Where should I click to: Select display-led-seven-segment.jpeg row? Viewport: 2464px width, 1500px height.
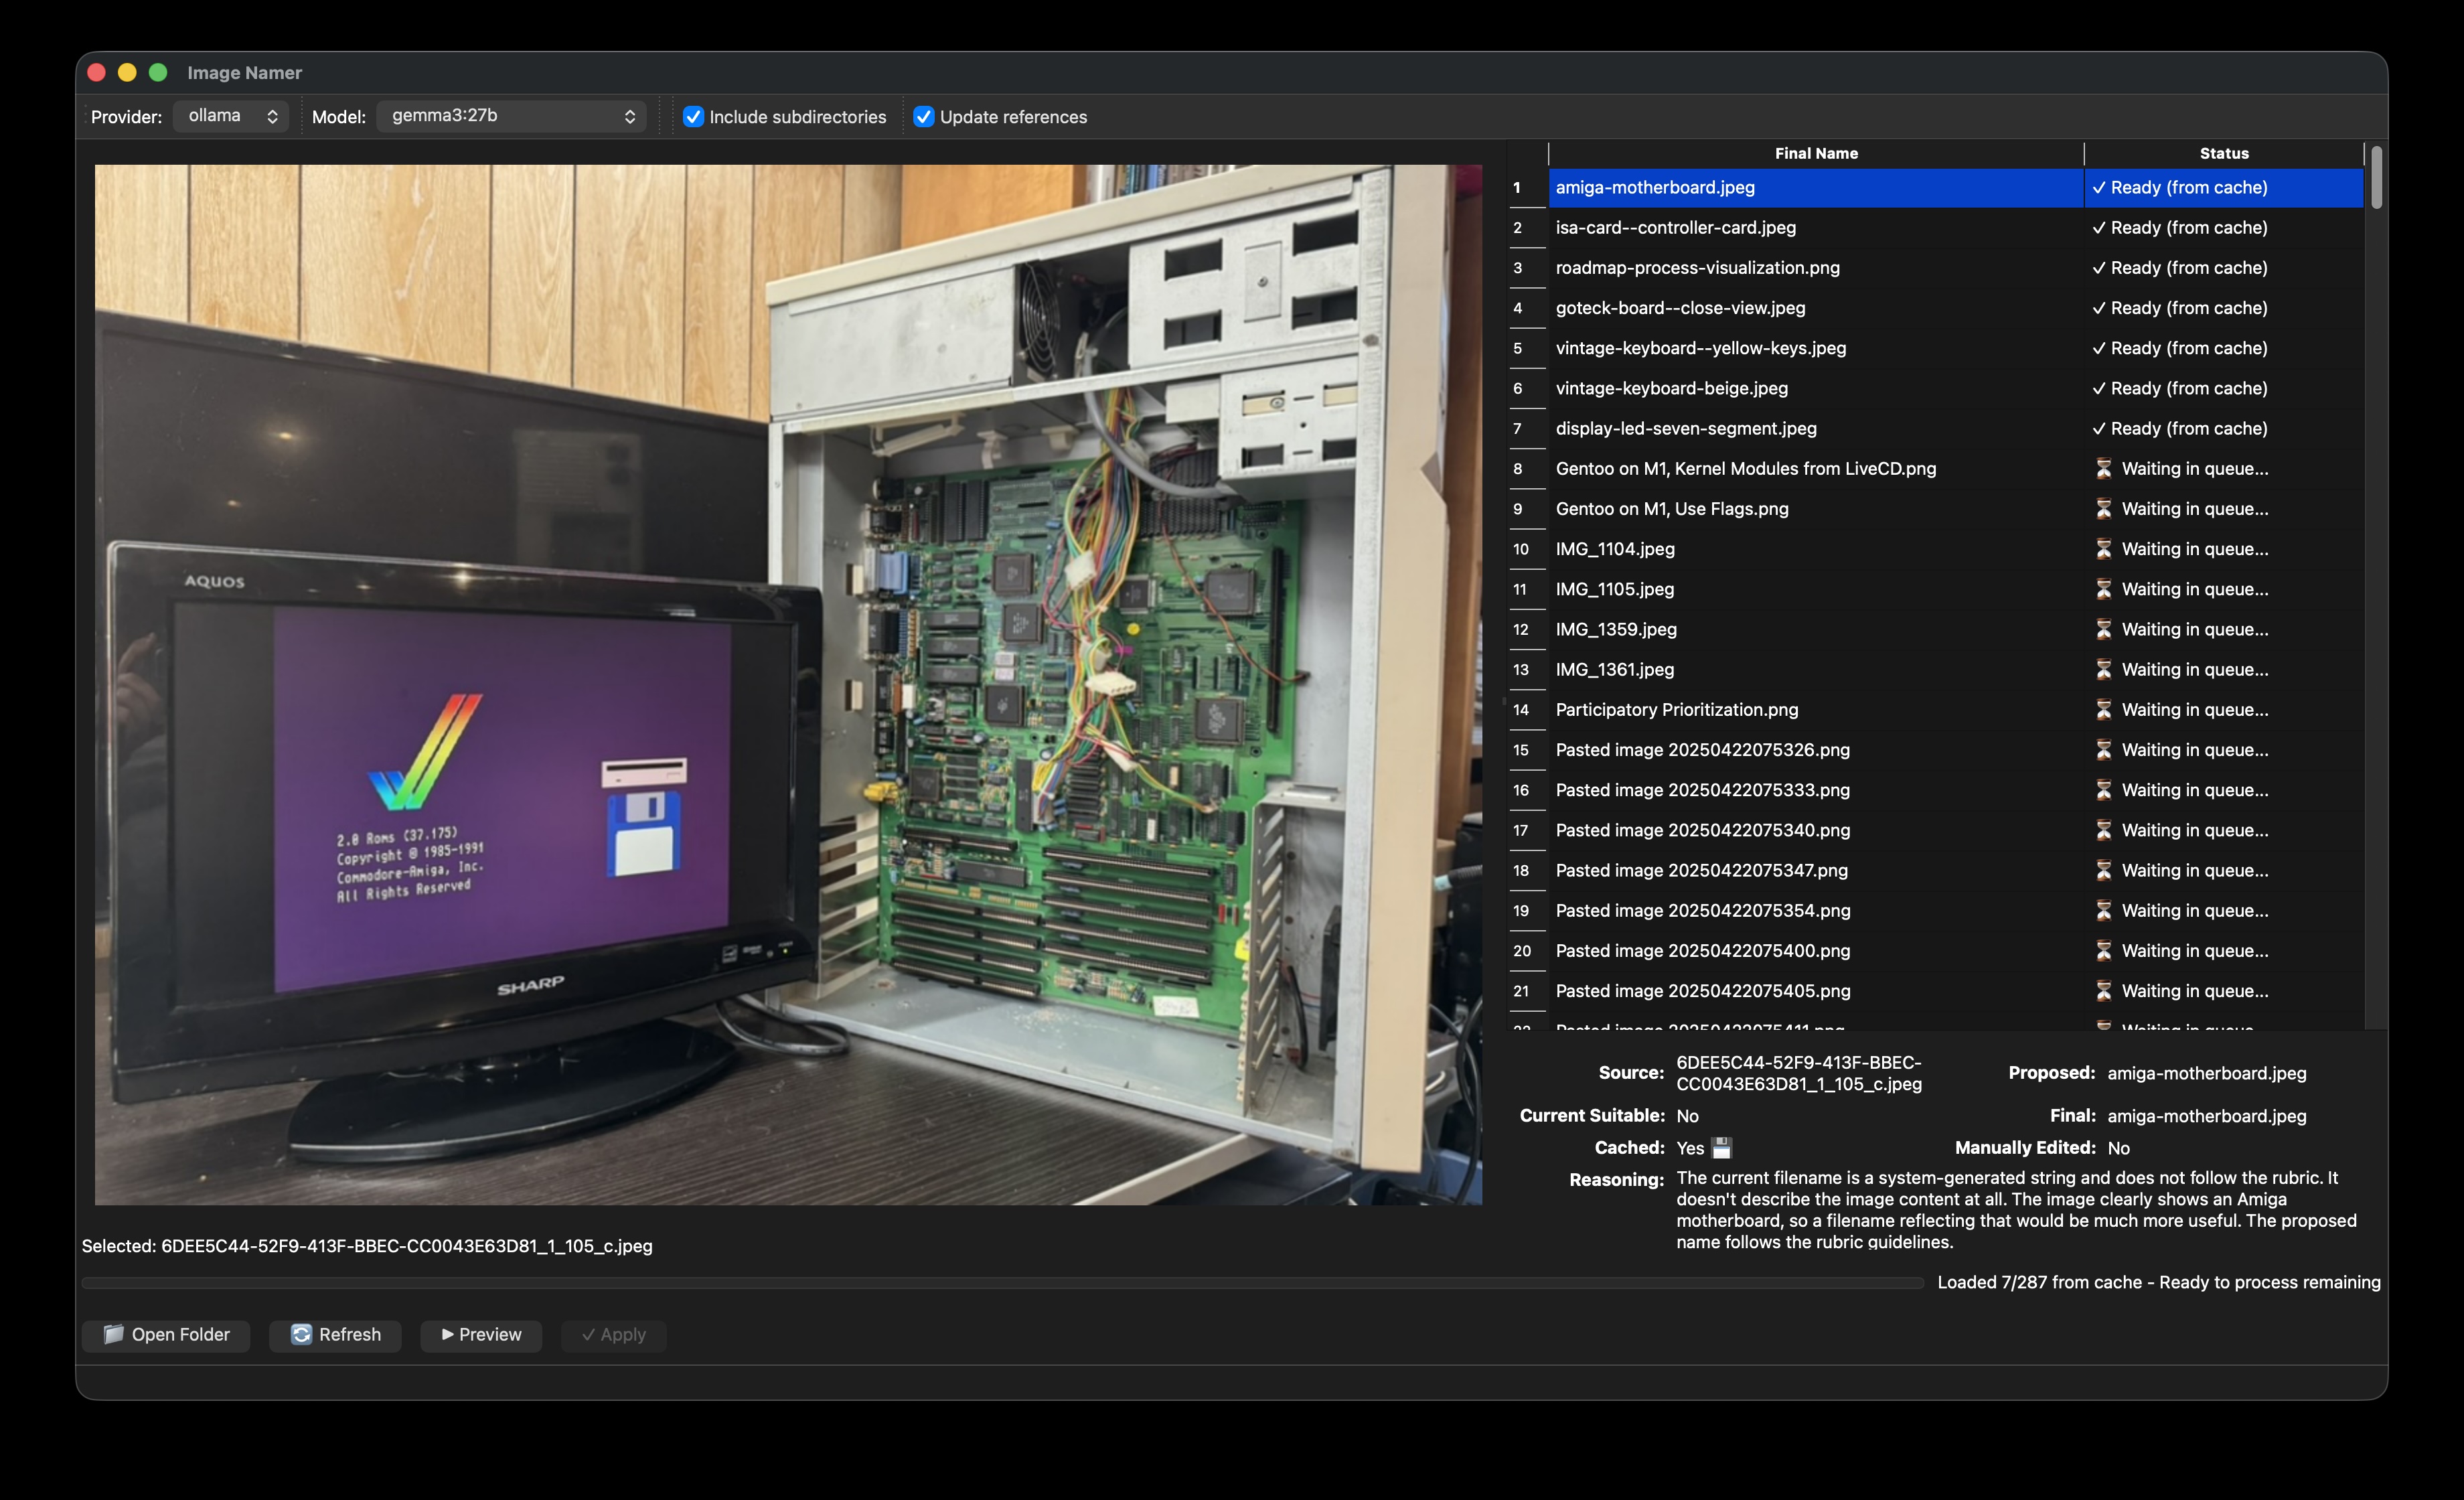pyautogui.click(x=1936, y=428)
